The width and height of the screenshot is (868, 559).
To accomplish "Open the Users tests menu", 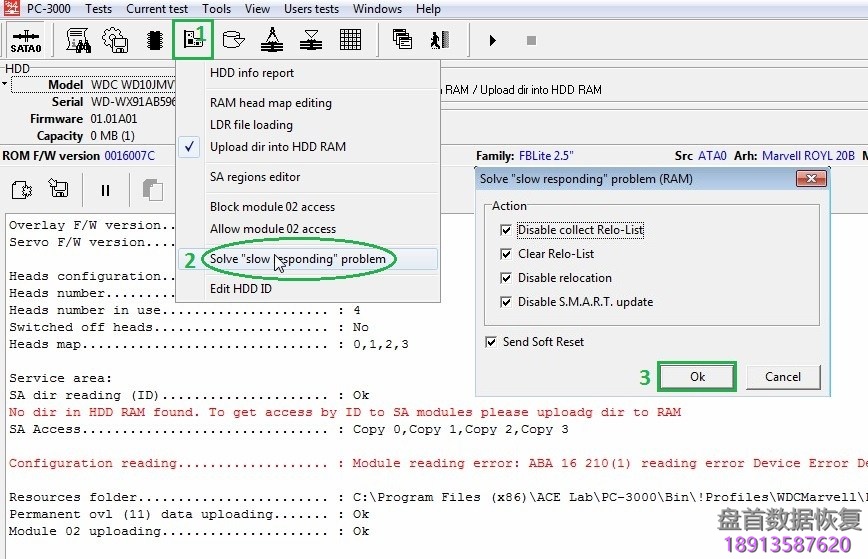I will 311,9.
